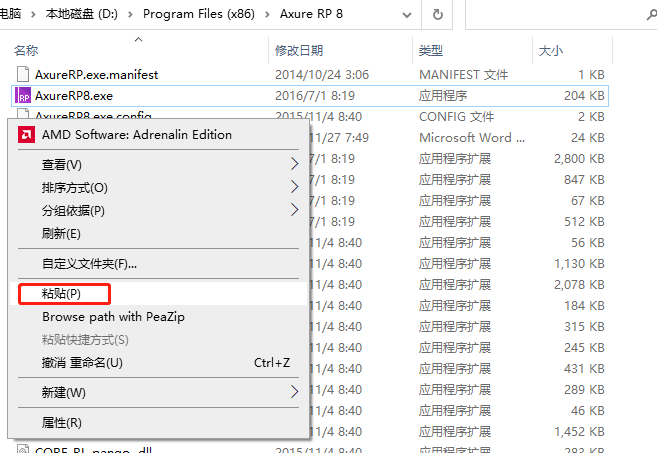
Task: Click the 大小 column header
Action: click(551, 50)
